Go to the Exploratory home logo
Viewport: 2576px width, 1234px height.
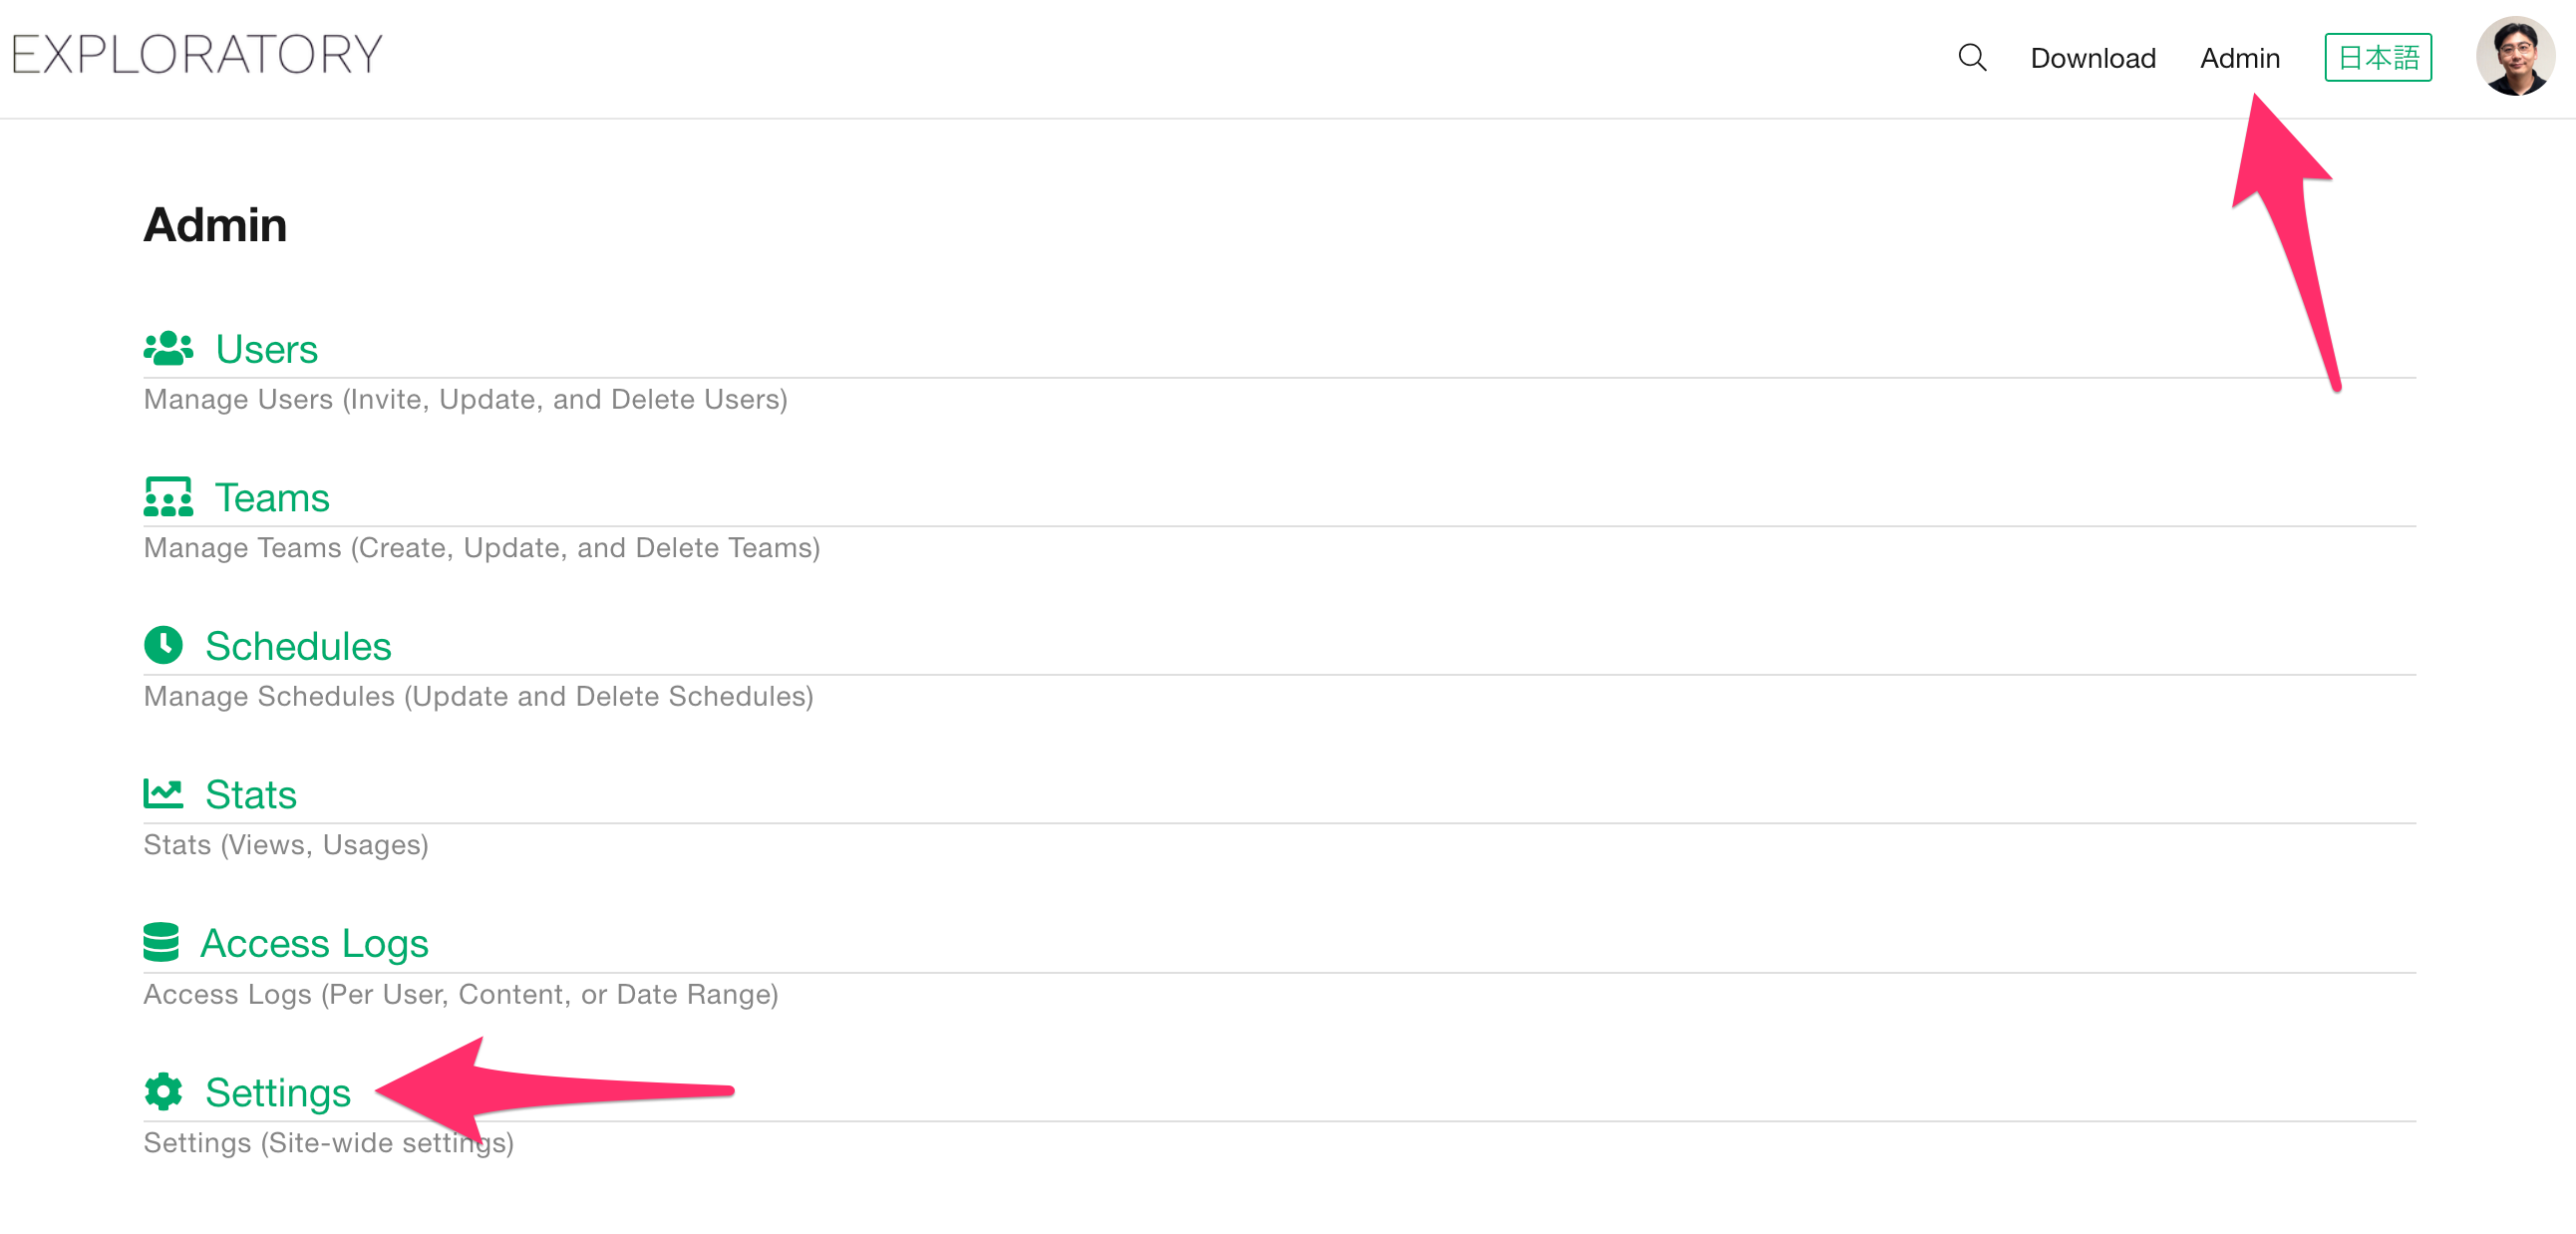[x=197, y=54]
